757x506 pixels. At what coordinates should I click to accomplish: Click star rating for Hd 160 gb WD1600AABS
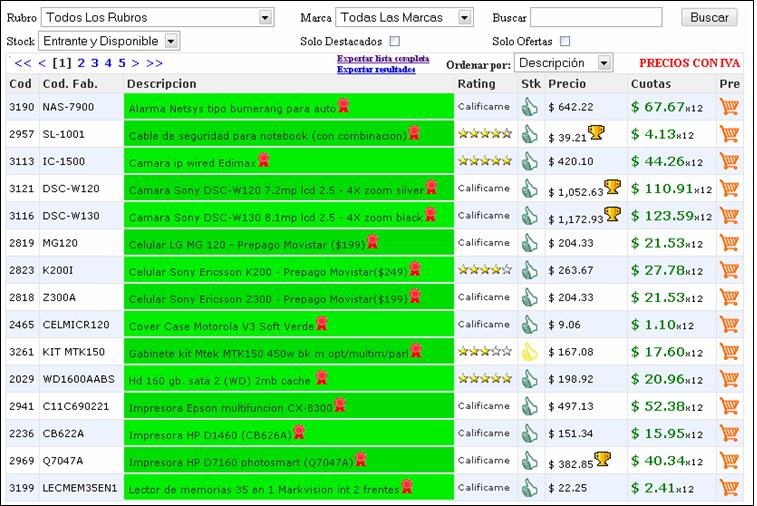[484, 378]
